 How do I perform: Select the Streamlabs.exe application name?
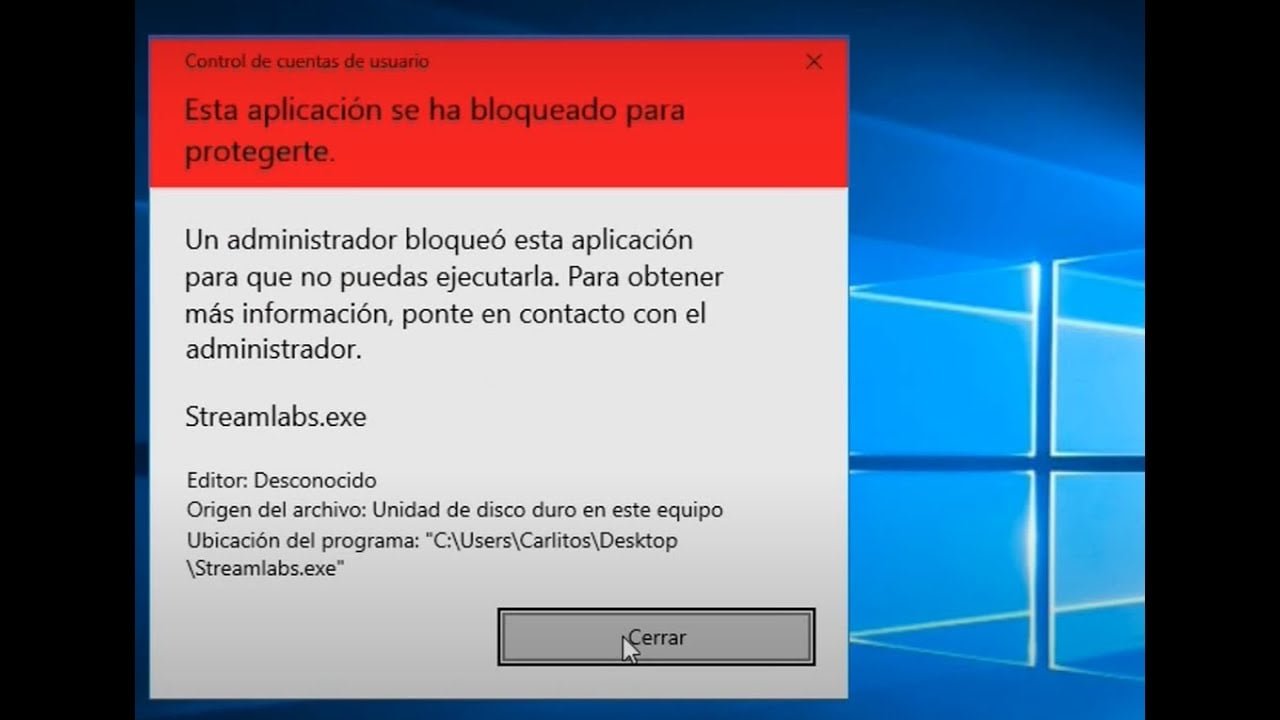tap(276, 417)
